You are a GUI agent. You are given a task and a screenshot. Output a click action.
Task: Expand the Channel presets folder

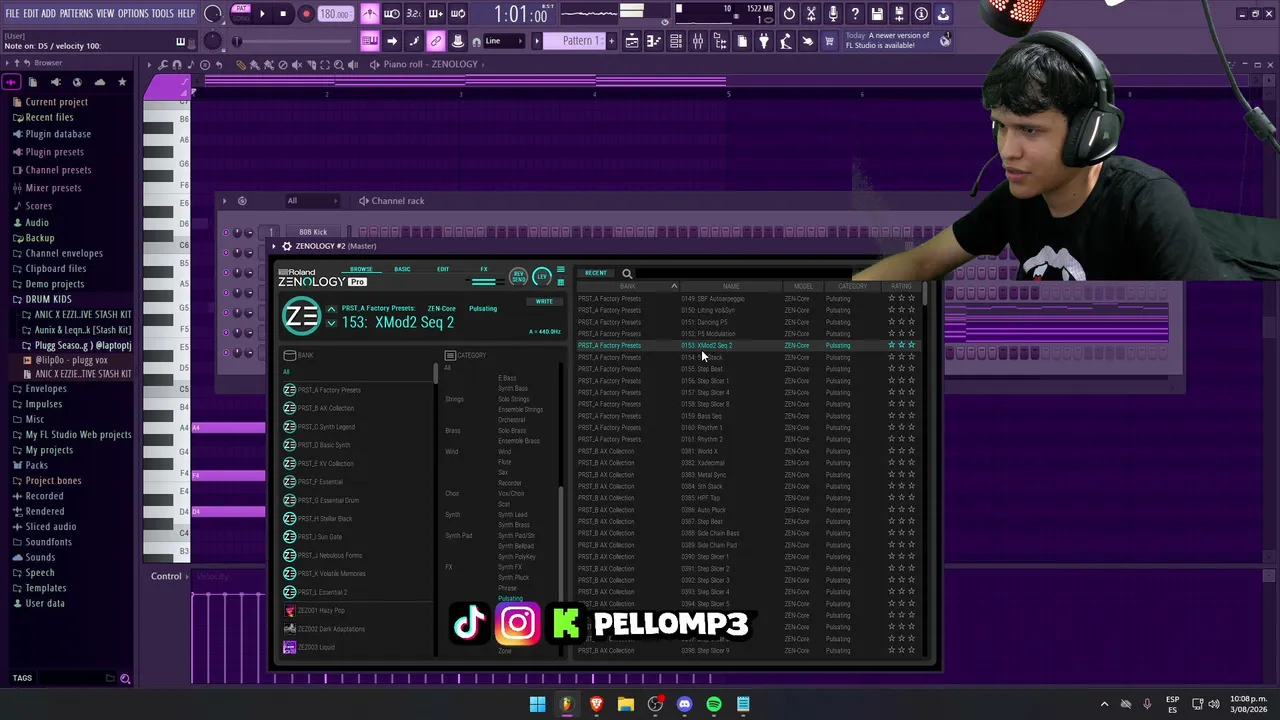58,170
